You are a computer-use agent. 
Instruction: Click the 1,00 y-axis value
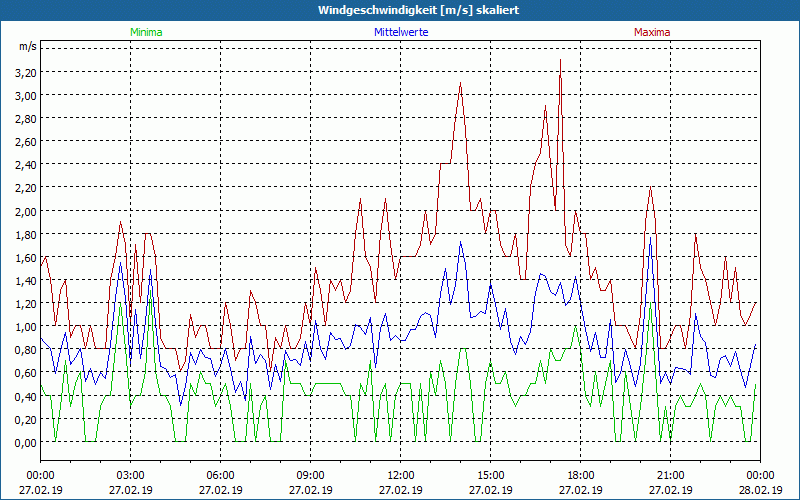tap(26, 327)
